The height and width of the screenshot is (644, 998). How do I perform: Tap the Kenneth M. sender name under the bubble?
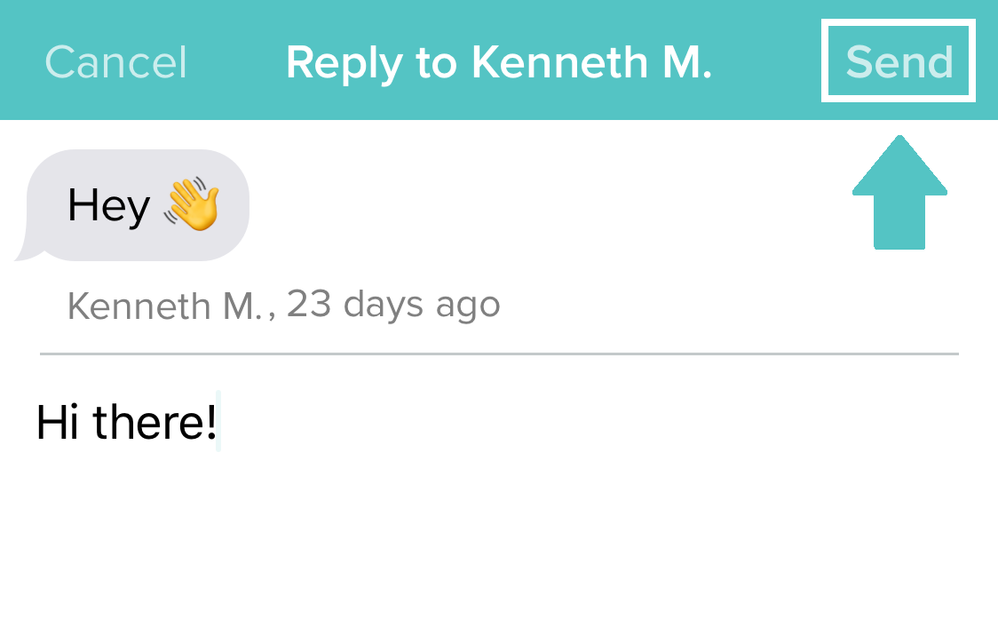point(163,305)
